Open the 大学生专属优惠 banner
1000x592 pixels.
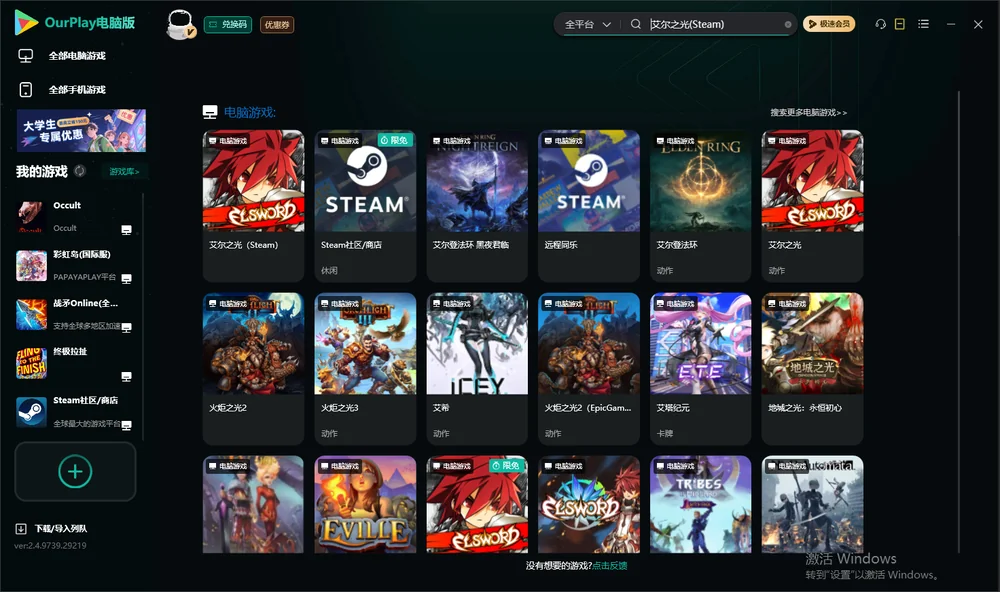pyautogui.click(x=81, y=130)
